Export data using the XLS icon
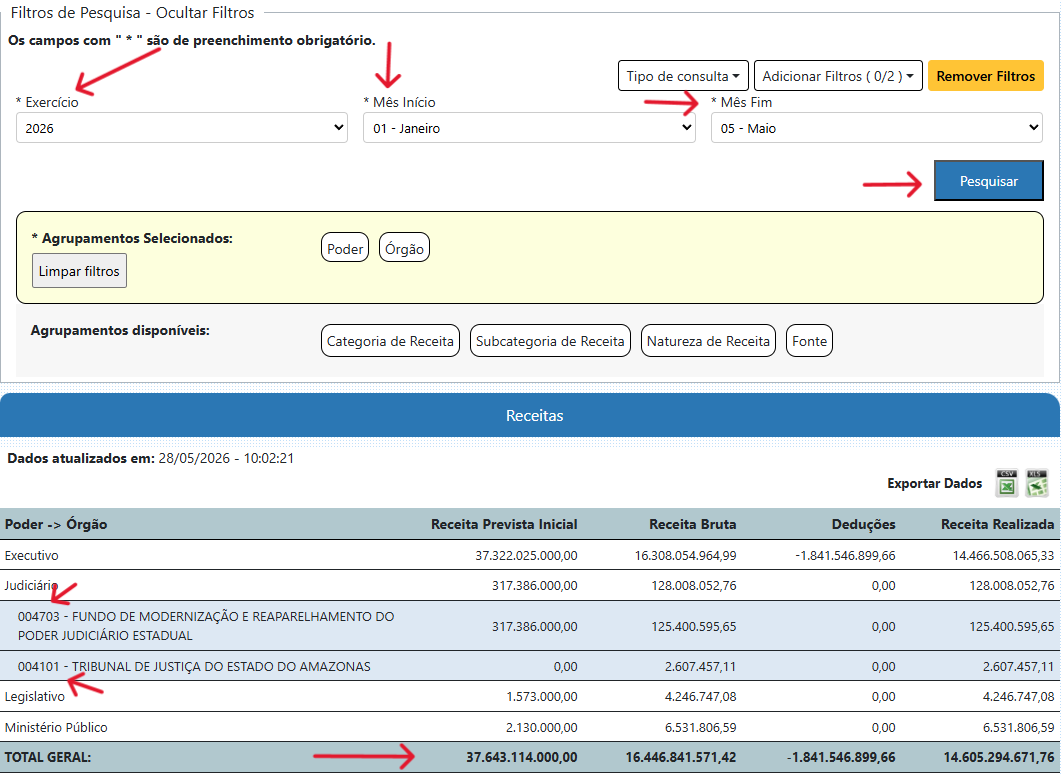The width and height of the screenshot is (1063, 774). [1037, 483]
